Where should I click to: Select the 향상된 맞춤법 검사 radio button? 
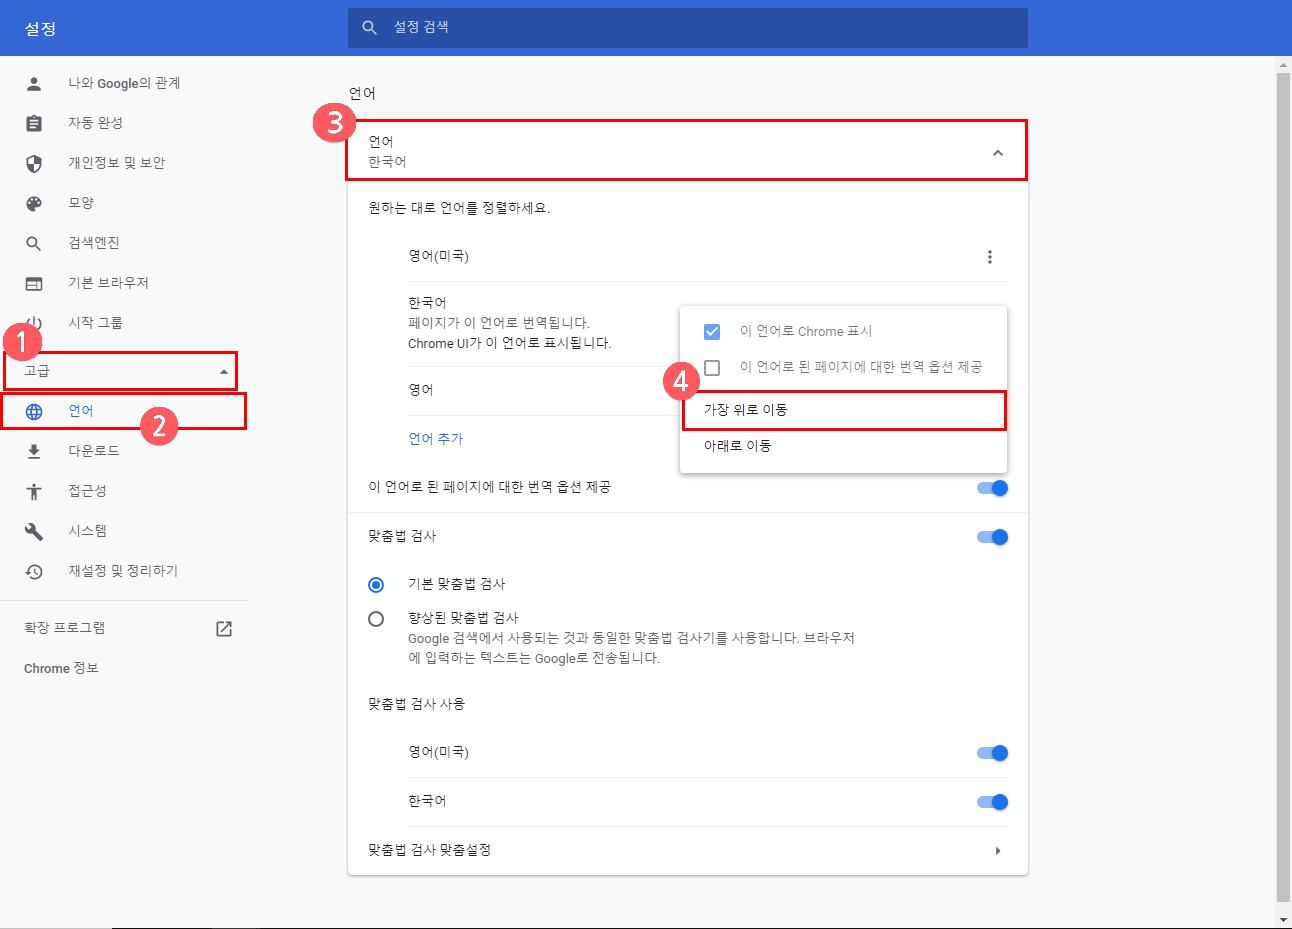click(x=376, y=619)
